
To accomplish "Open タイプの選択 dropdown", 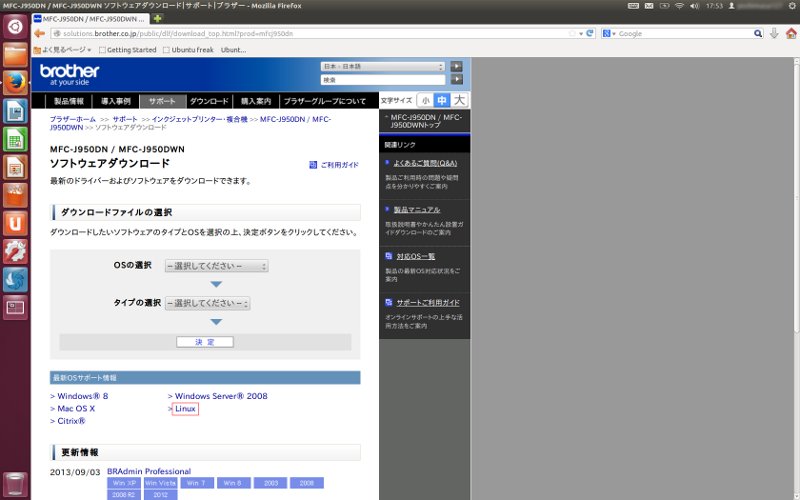I will pos(207,303).
